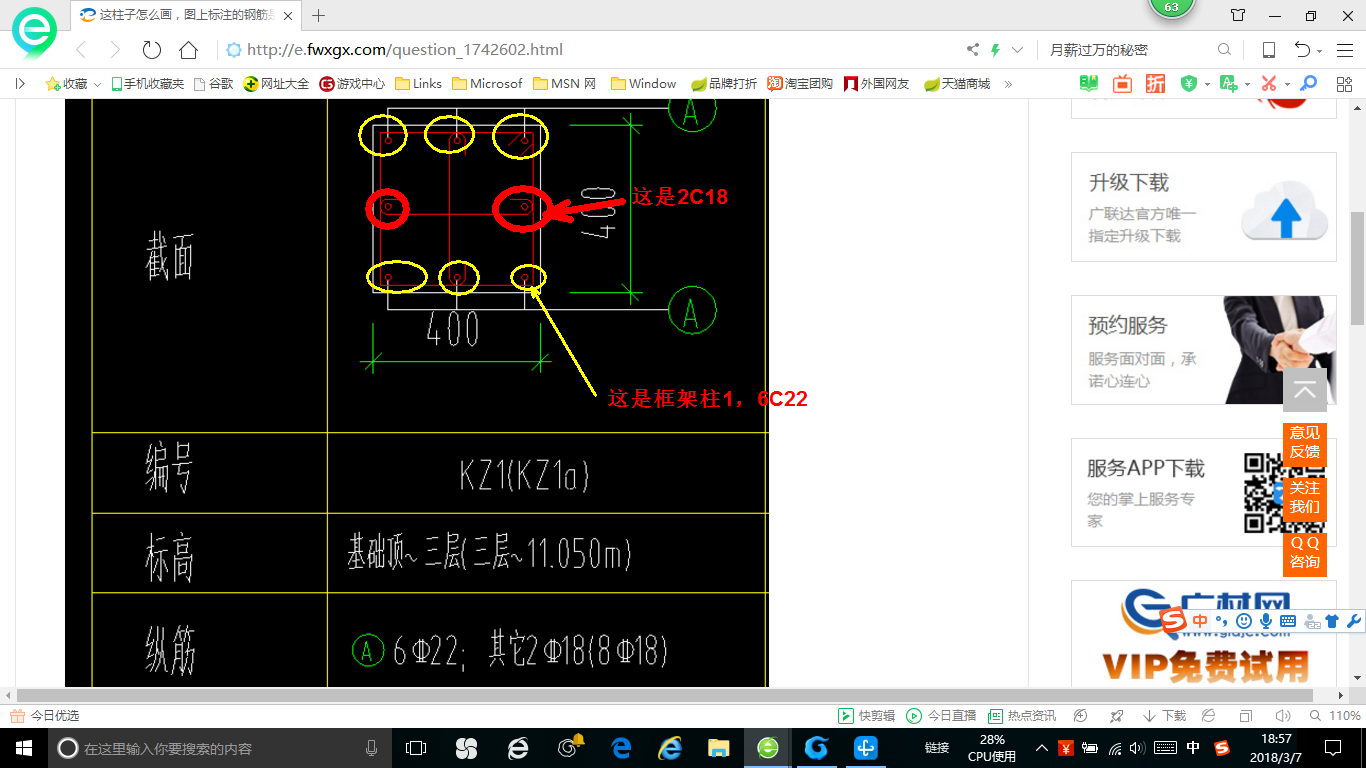
Task: Click the 热点资讯 status bar item
Action: (x=1022, y=716)
